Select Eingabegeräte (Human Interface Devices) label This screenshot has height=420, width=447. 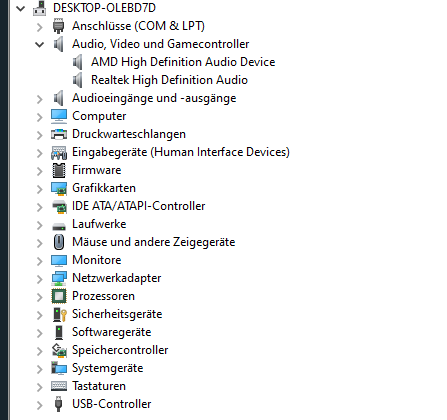point(181,152)
